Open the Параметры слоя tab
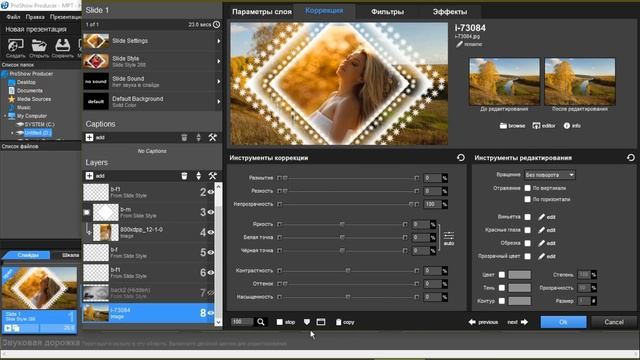Viewport: 640px width, 360px height. coord(262,11)
